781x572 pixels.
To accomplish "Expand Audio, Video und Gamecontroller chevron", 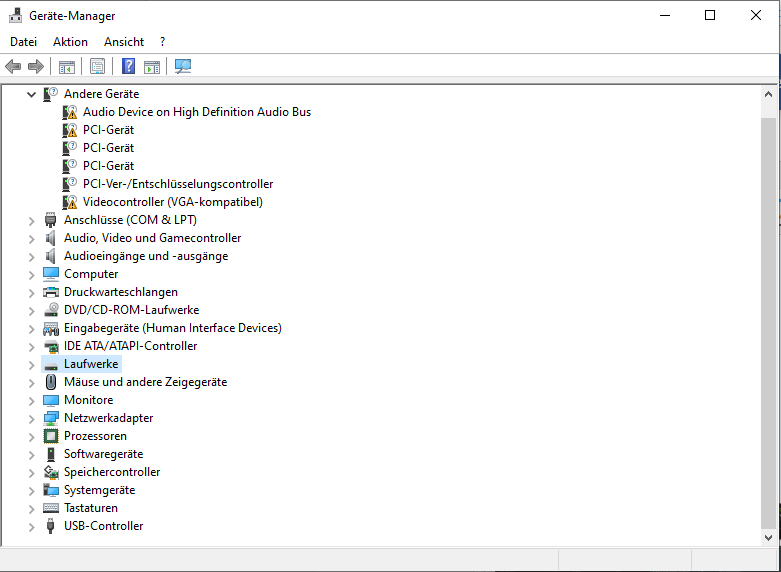I will tap(31, 238).
